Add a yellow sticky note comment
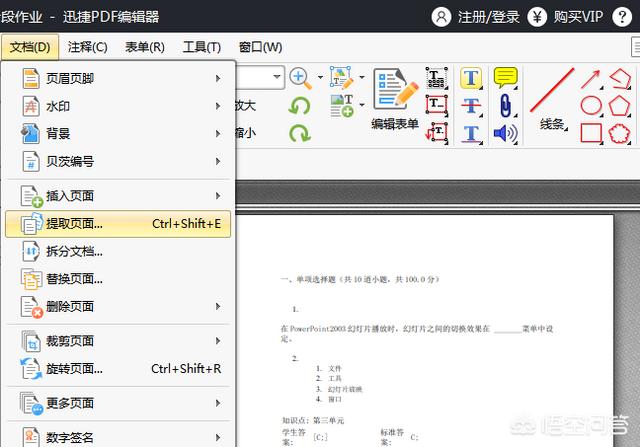Image resolution: width=640 pixels, height=447 pixels. (x=506, y=78)
